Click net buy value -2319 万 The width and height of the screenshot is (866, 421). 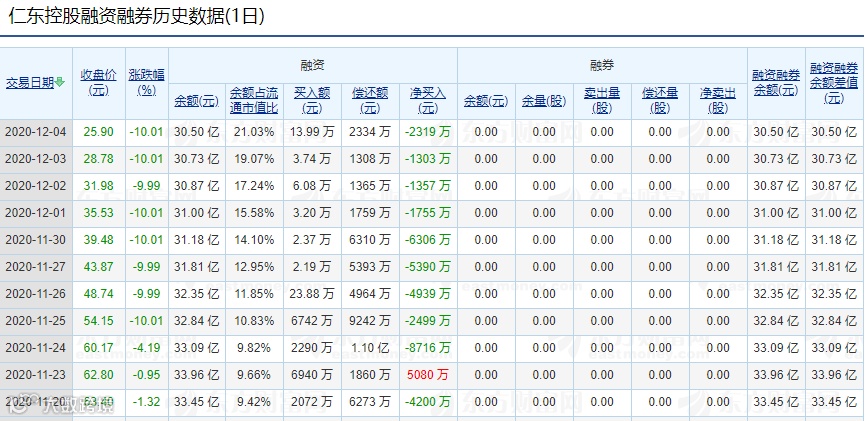pyautogui.click(x=428, y=132)
